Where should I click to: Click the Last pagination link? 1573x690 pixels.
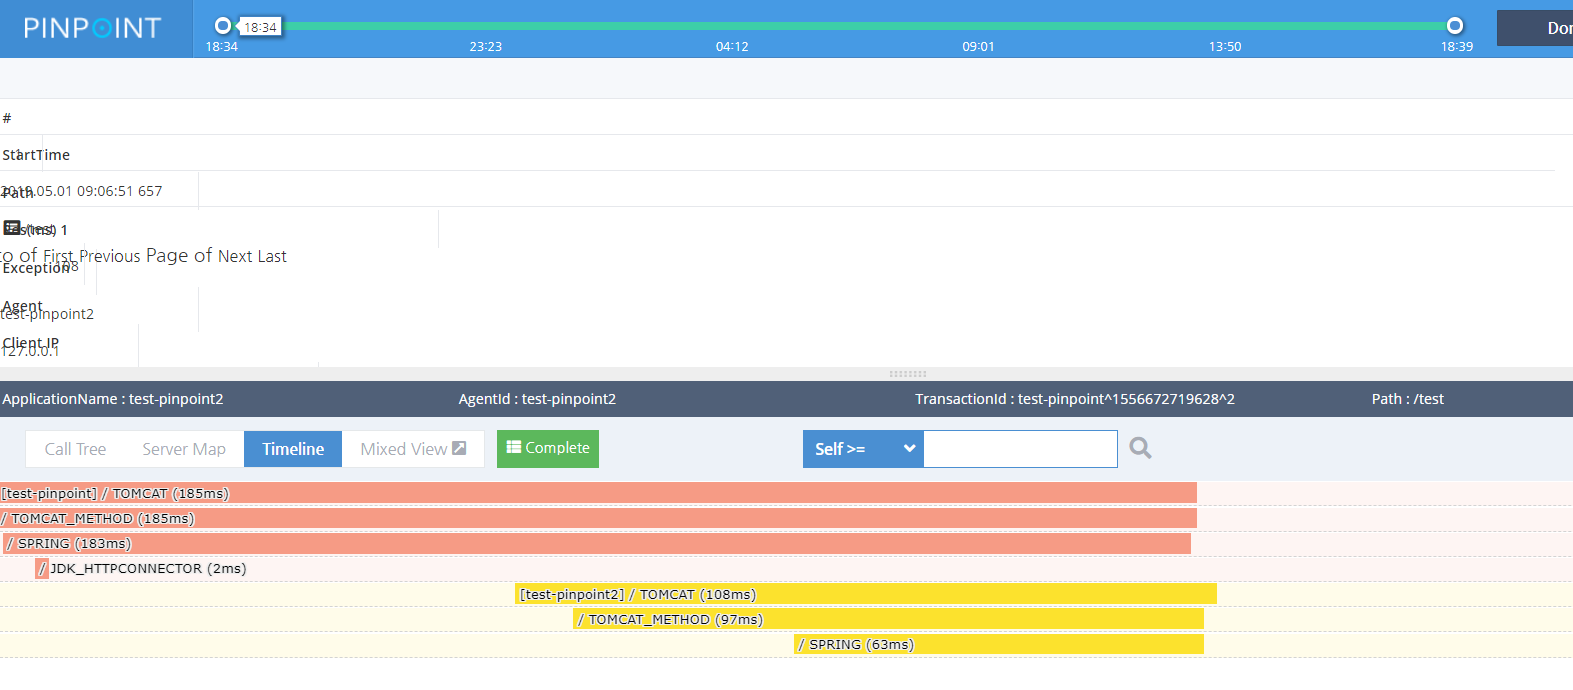click(x=272, y=256)
